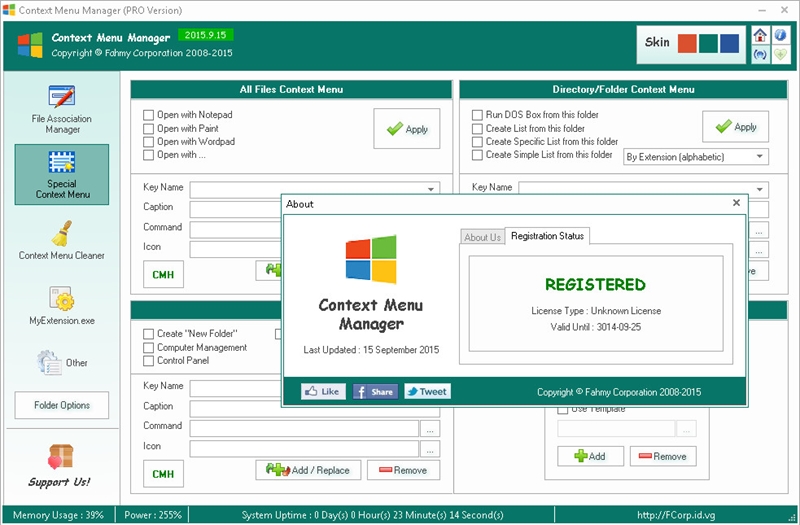This screenshot has width=800, height=525.
Task: Close the About dialog
Action: click(736, 203)
